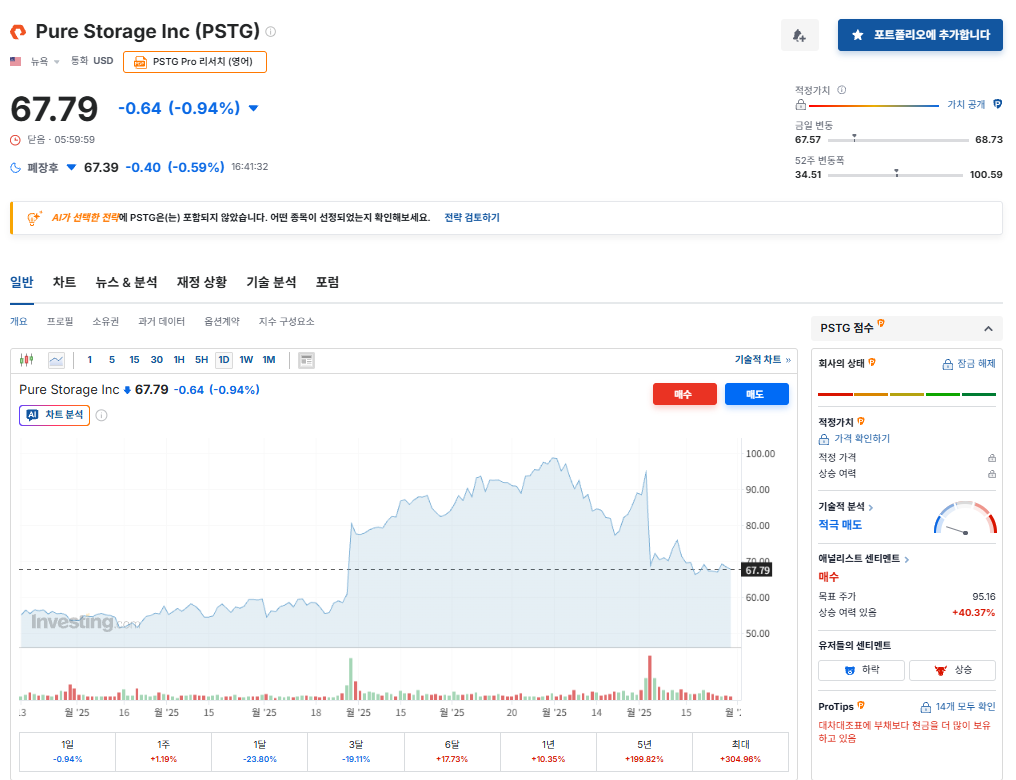The width and height of the screenshot is (1016, 780).
Task: Select the 15 minute chart interval
Action: click(134, 360)
